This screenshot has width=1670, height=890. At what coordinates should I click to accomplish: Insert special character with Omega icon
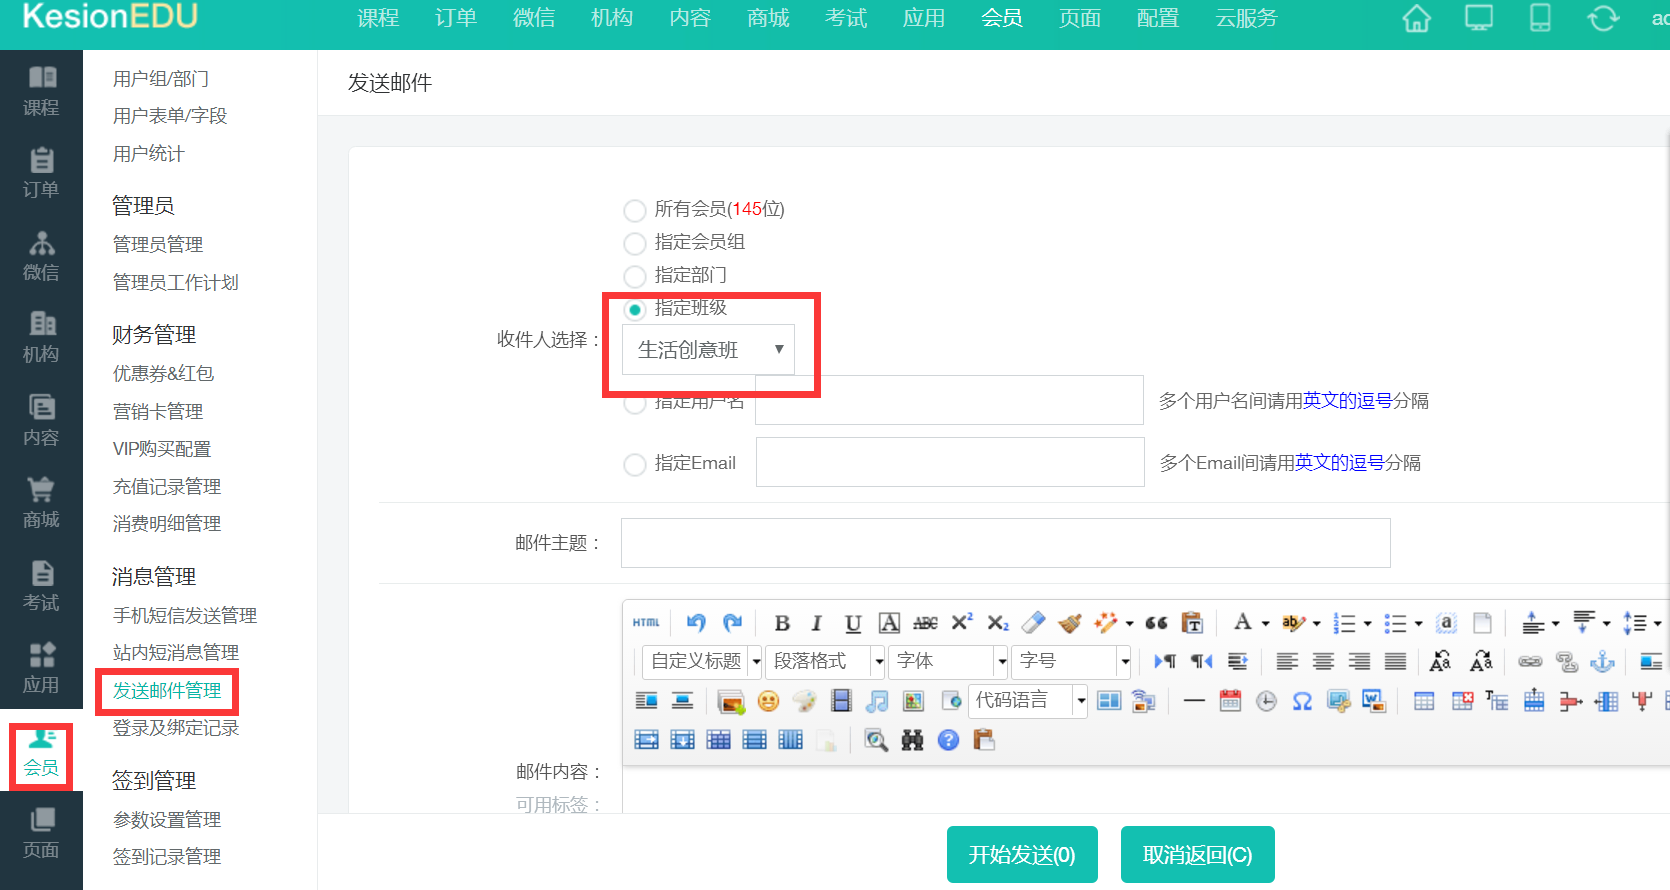pos(1302,701)
